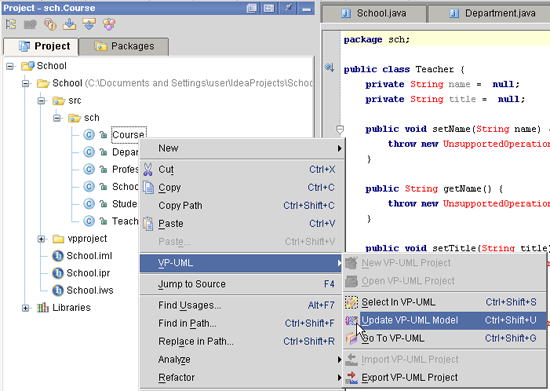This screenshot has width=550, height=391.
Task: Click the Copy pages icon in context menu
Action: click(148, 187)
